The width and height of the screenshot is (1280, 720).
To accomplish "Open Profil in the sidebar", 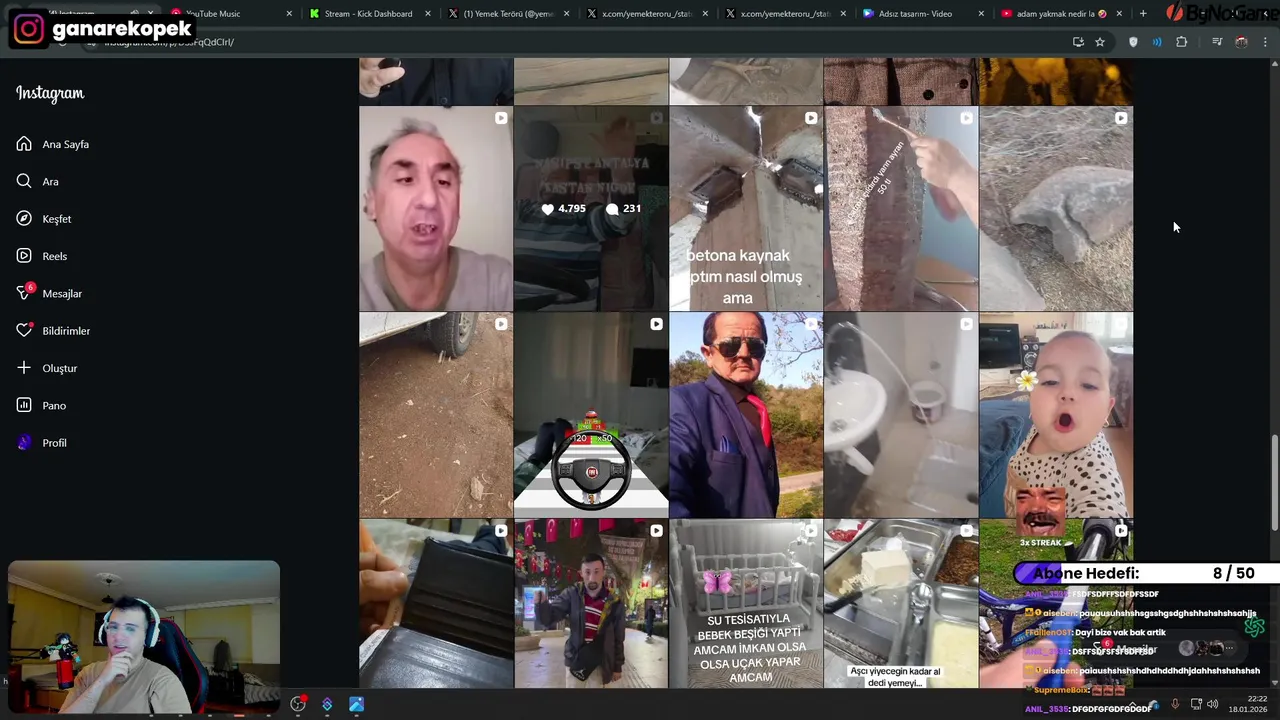I will (42, 443).
